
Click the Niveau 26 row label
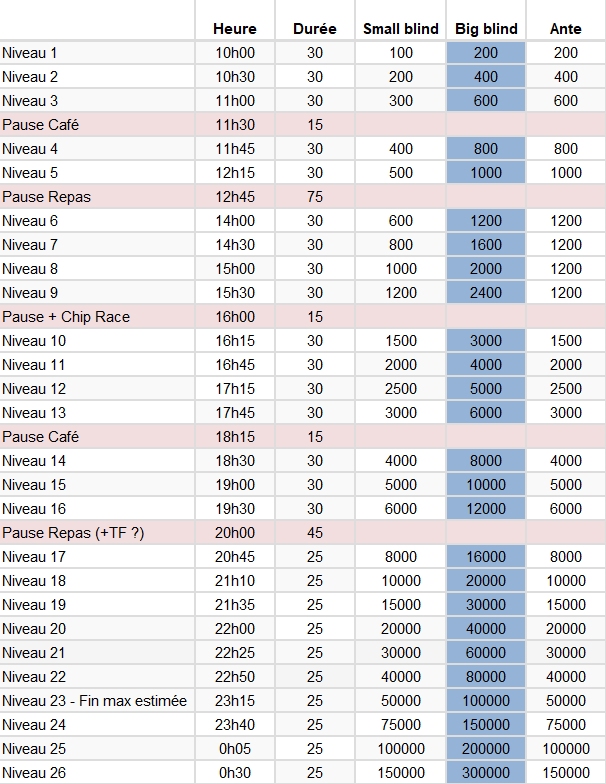tap(97, 773)
